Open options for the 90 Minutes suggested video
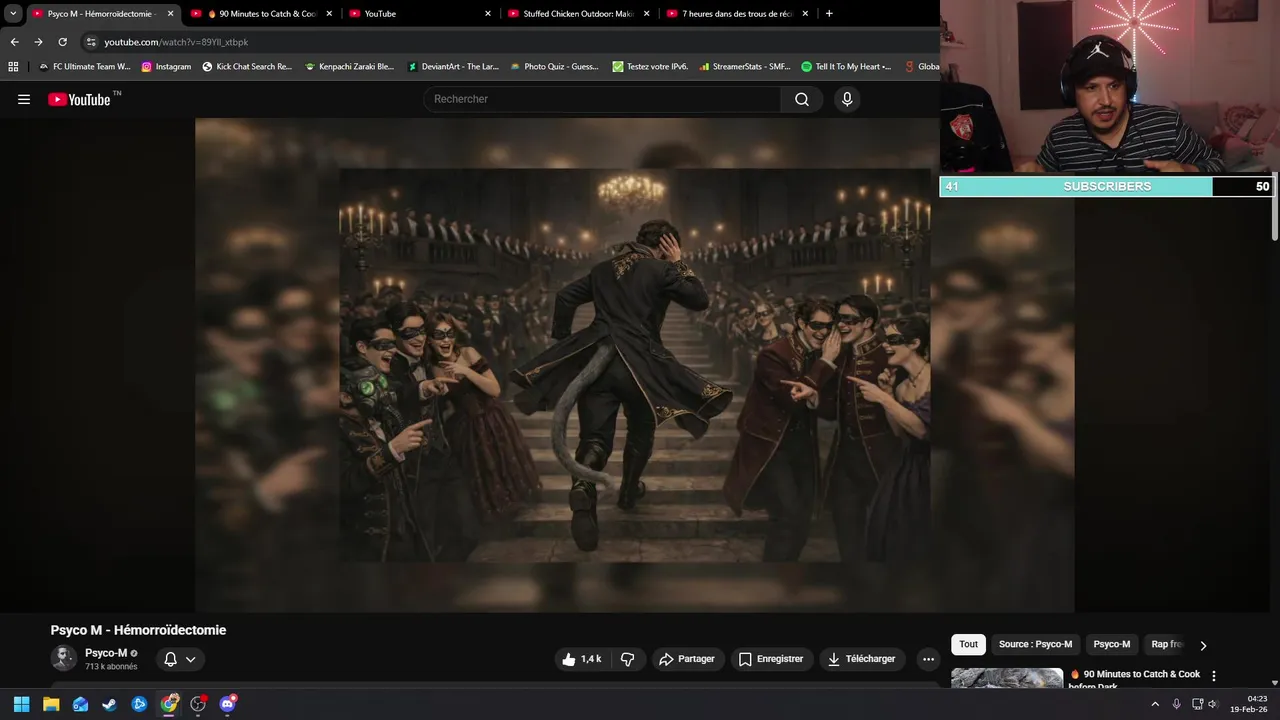This screenshot has height=720, width=1280. (x=1214, y=676)
